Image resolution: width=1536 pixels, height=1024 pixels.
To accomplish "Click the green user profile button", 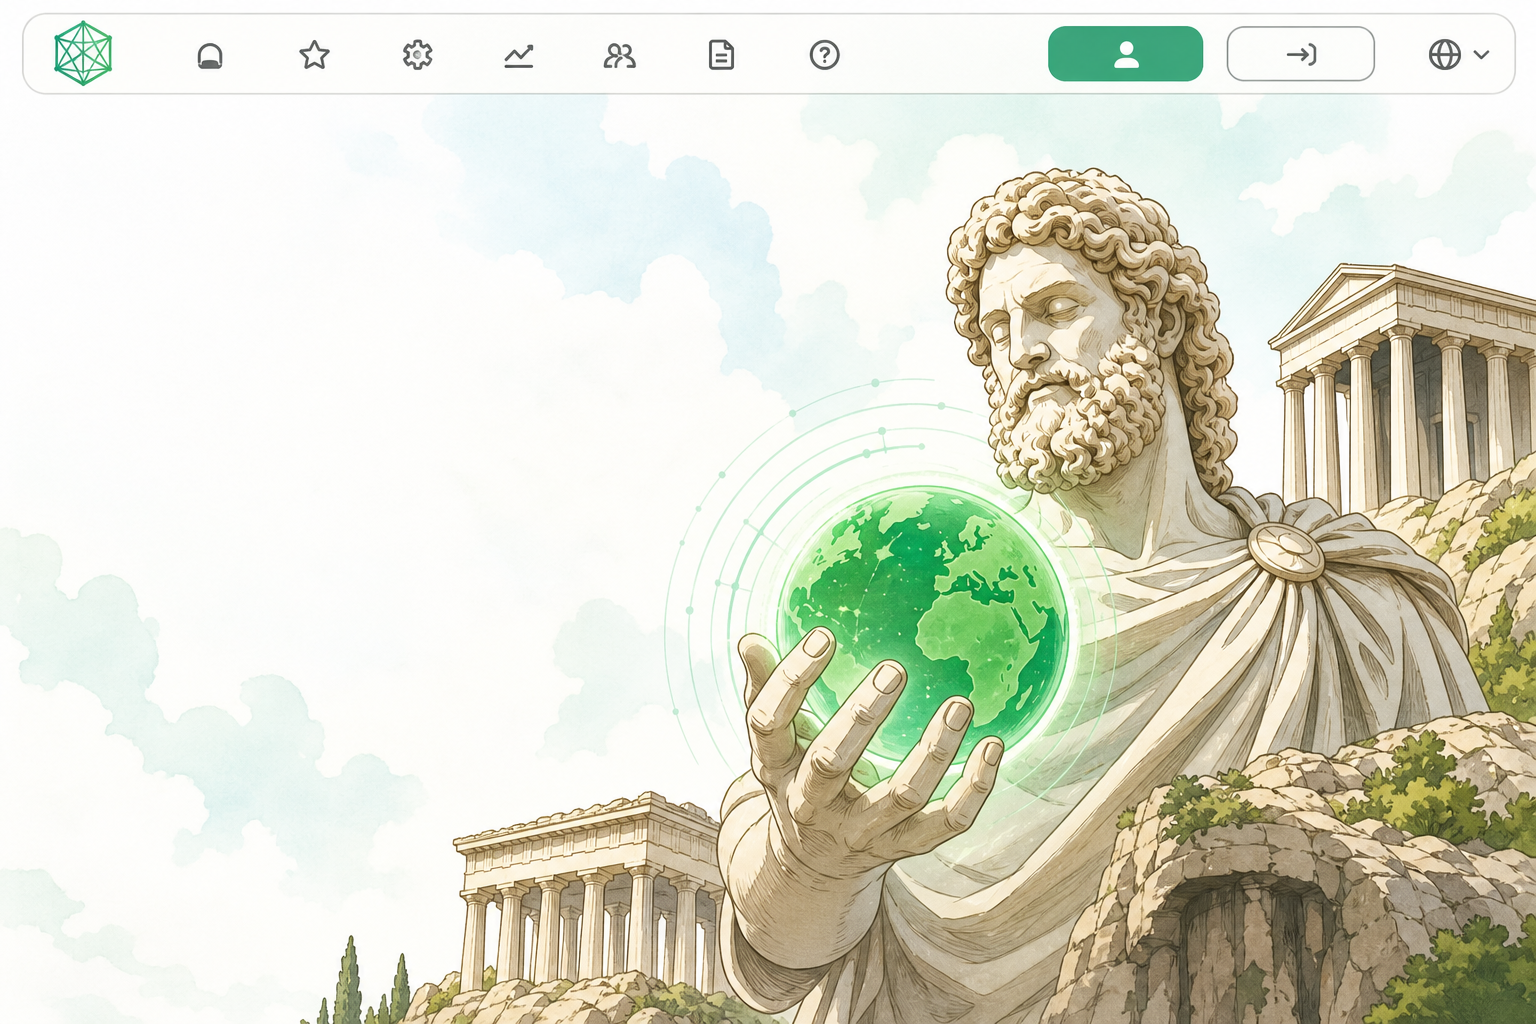I will tap(1125, 54).
